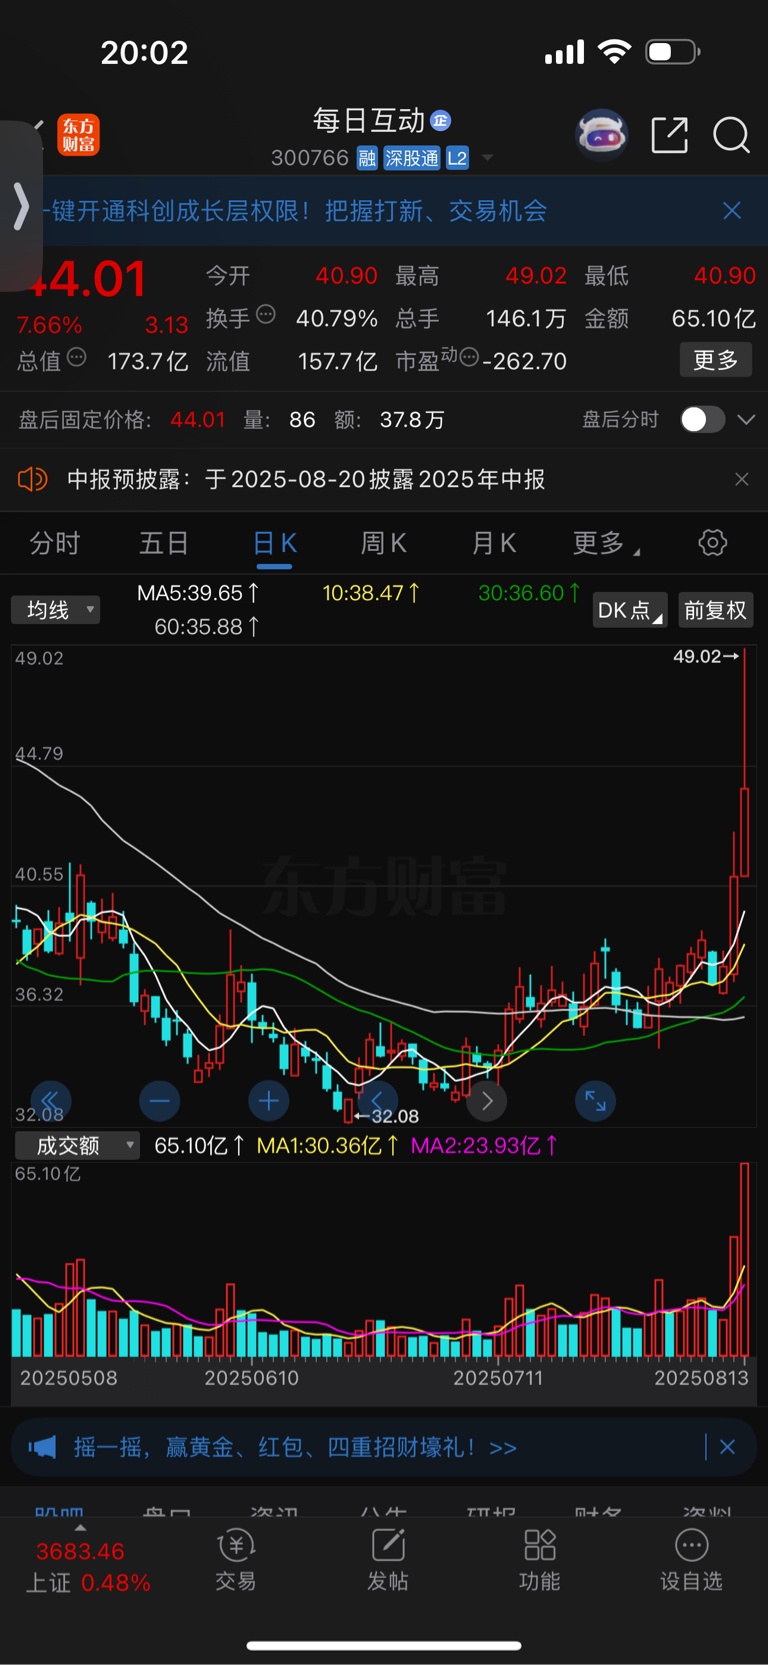Close the 摇一摇 promo banner
This screenshot has width=768, height=1665.
coord(727,1447)
